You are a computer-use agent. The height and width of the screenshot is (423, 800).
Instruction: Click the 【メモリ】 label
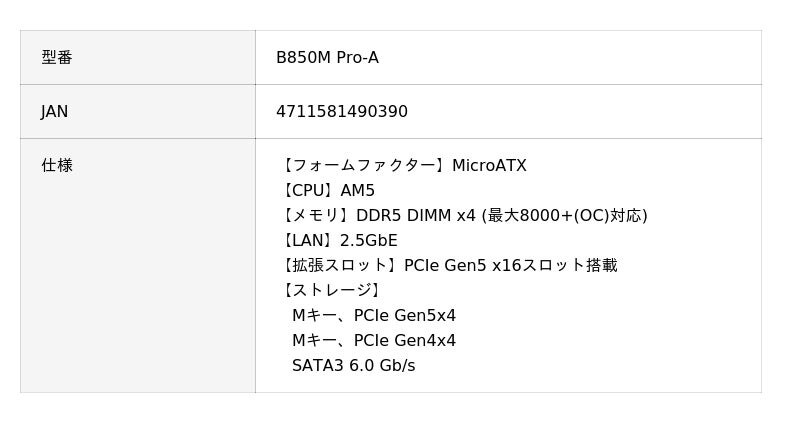(x=316, y=216)
